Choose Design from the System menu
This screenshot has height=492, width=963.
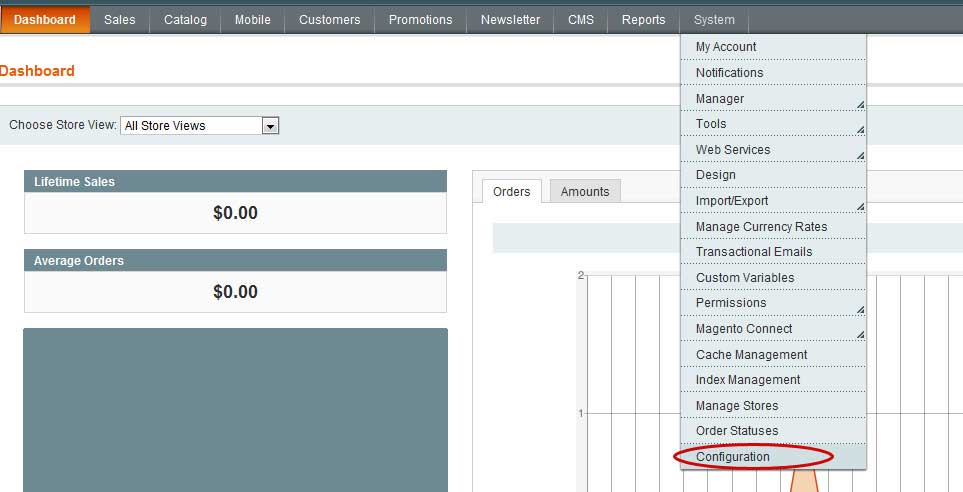pyautogui.click(x=773, y=175)
